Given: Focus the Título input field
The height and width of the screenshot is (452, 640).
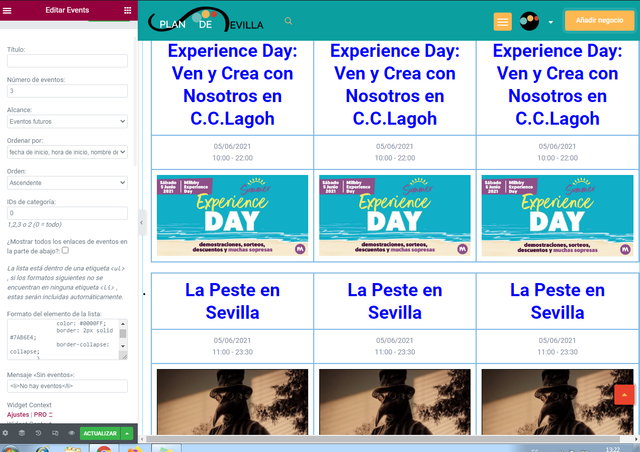Looking at the screenshot, I should pyautogui.click(x=67, y=61).
